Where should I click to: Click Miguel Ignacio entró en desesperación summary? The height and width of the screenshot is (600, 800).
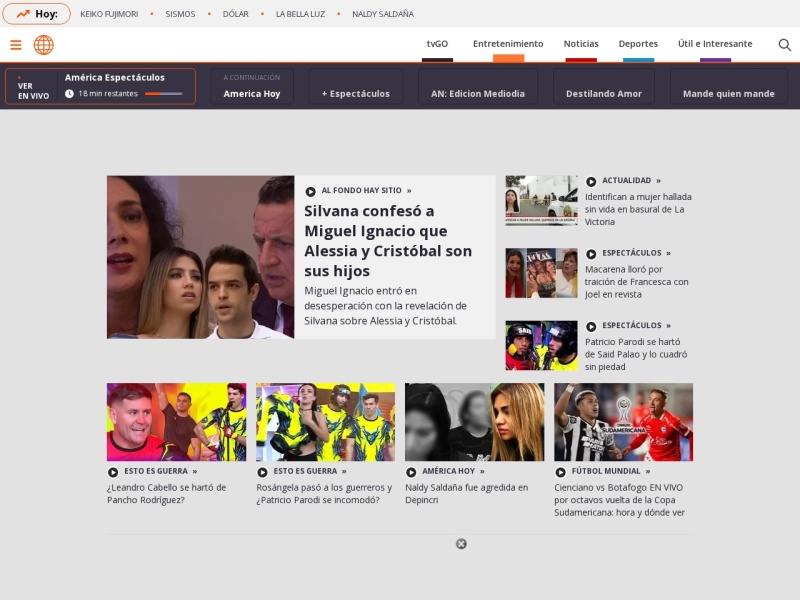pyautogui.click(x=385, y=306)
